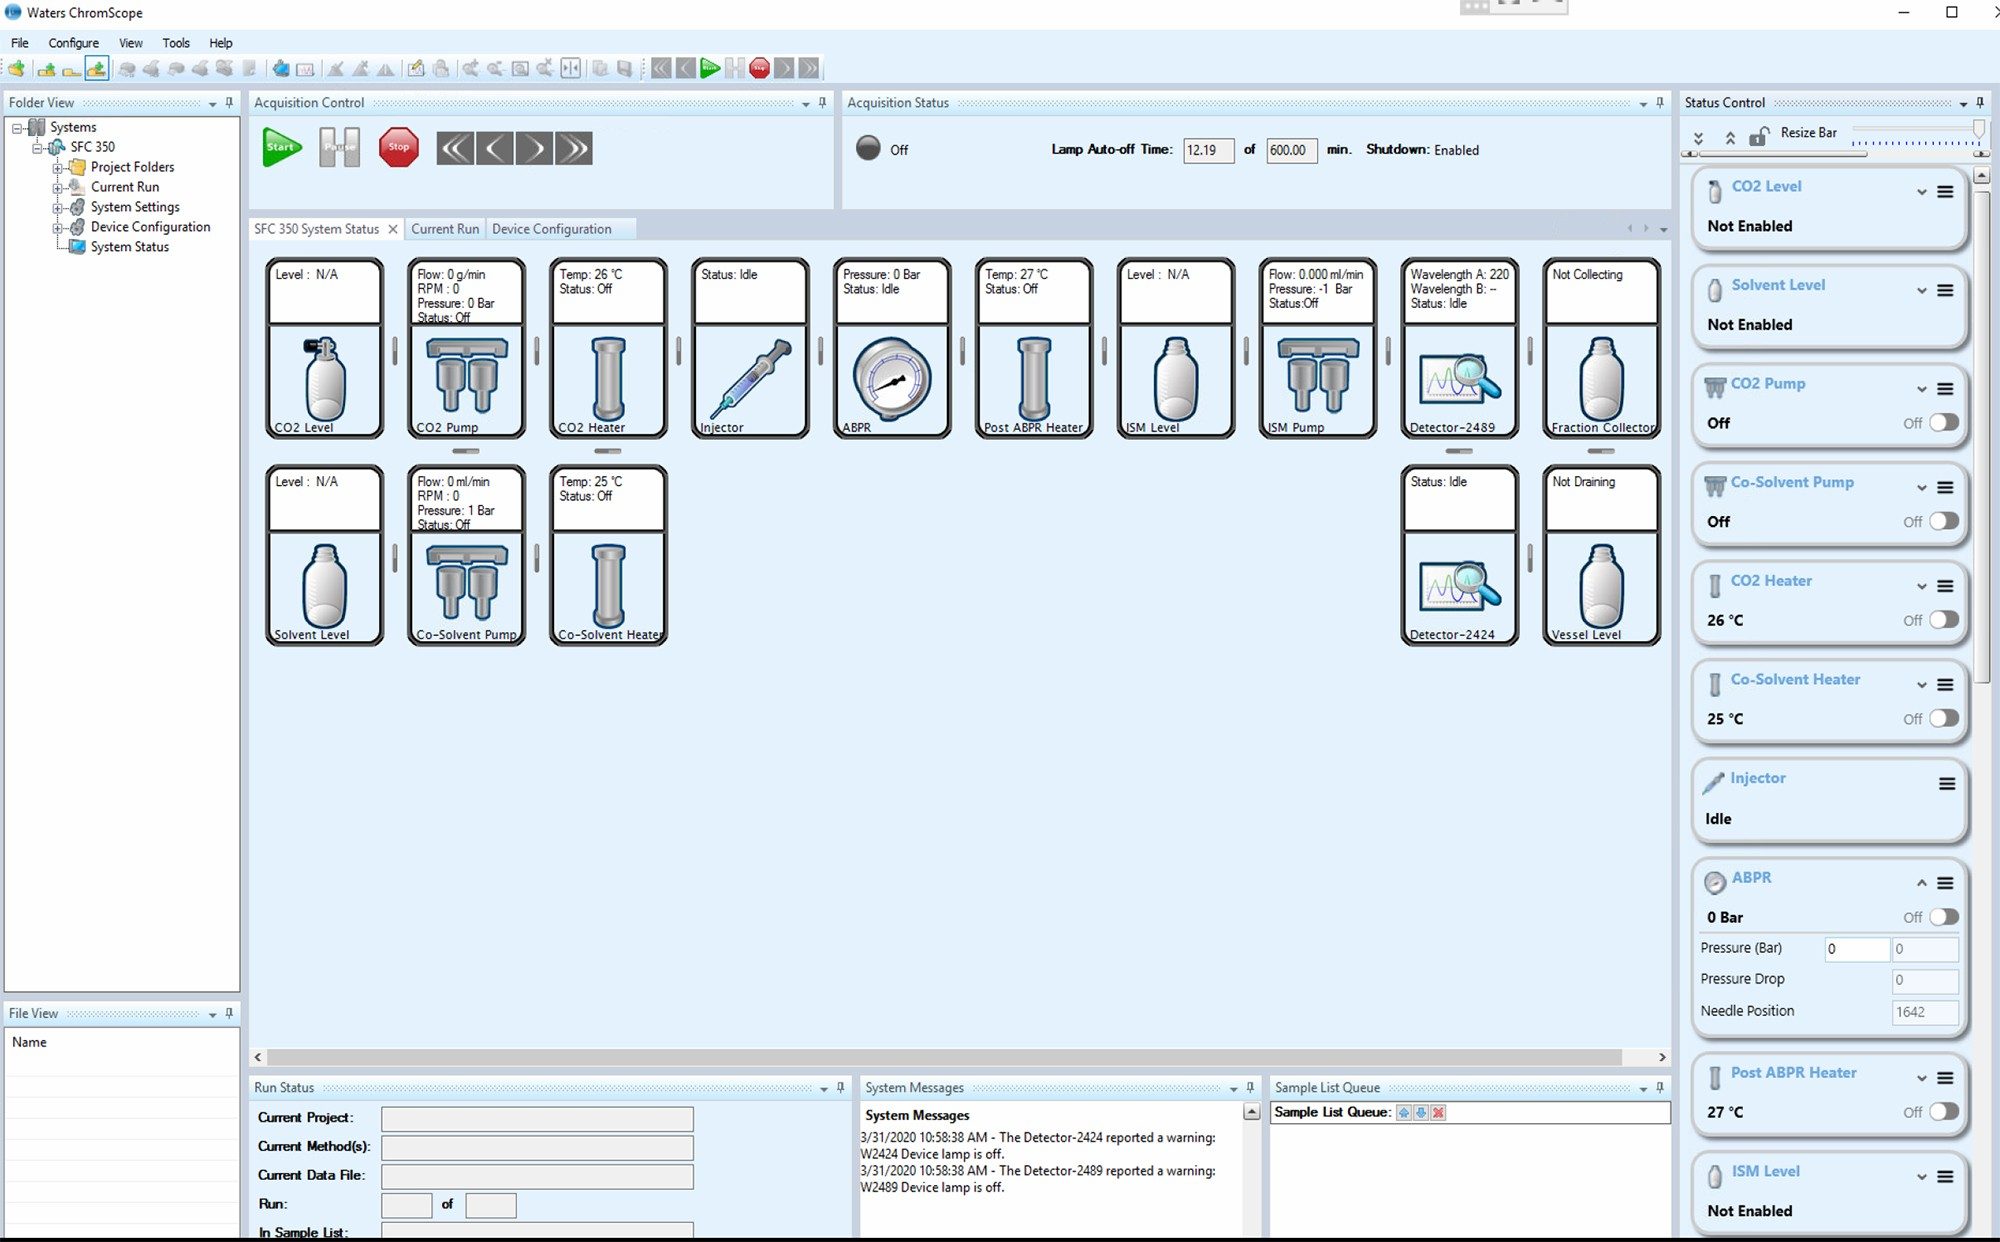Viewport: 2000px width, 1242px height.
Task: Click the skip-to-last double arrow button
Action: [x=574, y=148]
